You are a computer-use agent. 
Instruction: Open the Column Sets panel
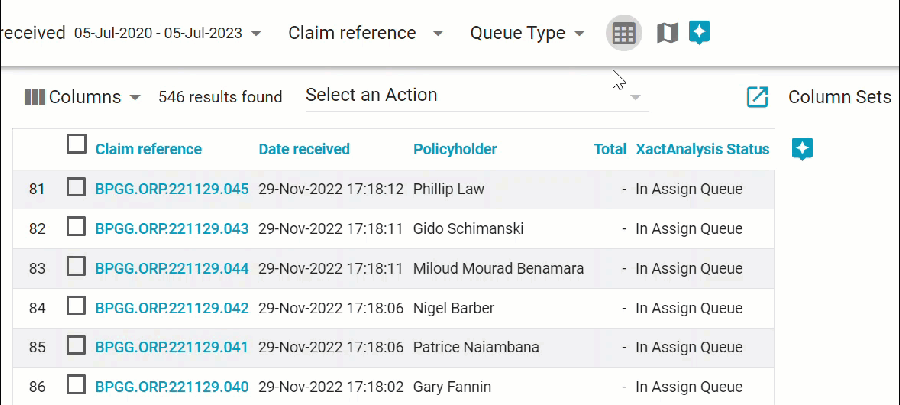point(839,97)
